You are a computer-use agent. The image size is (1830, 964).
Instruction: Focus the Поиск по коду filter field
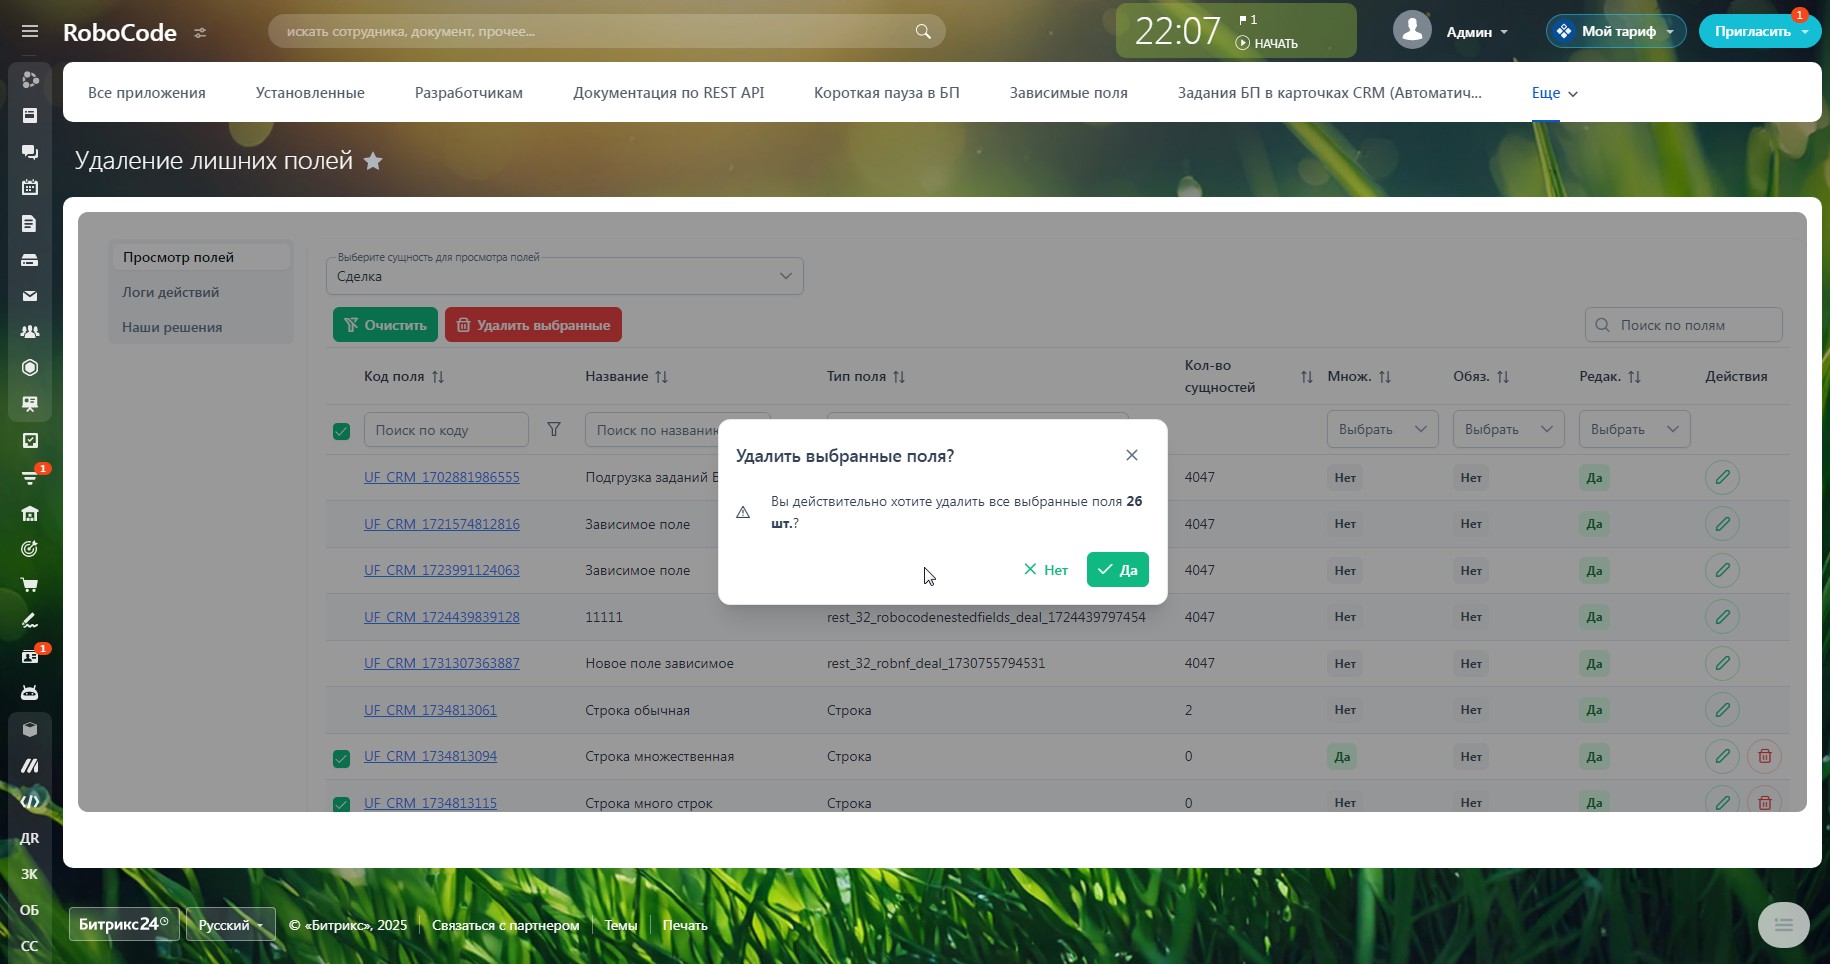tap(446, 429)
